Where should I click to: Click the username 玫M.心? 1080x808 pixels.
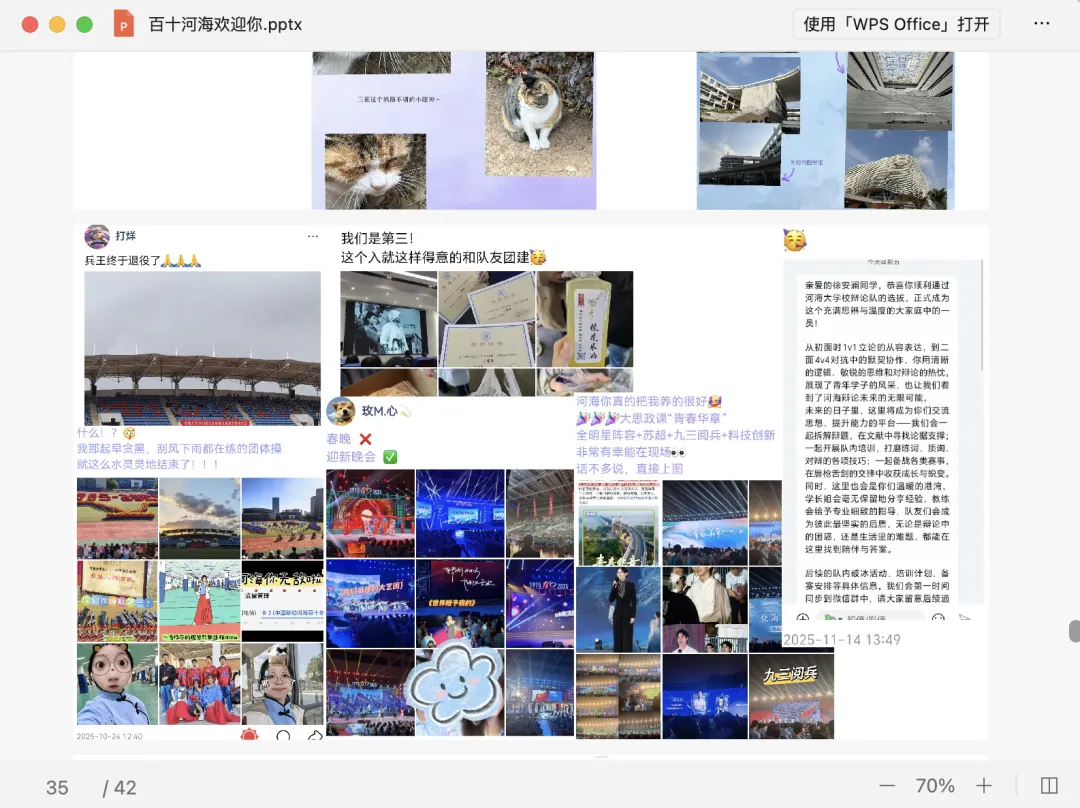click(x=380, y=411)
